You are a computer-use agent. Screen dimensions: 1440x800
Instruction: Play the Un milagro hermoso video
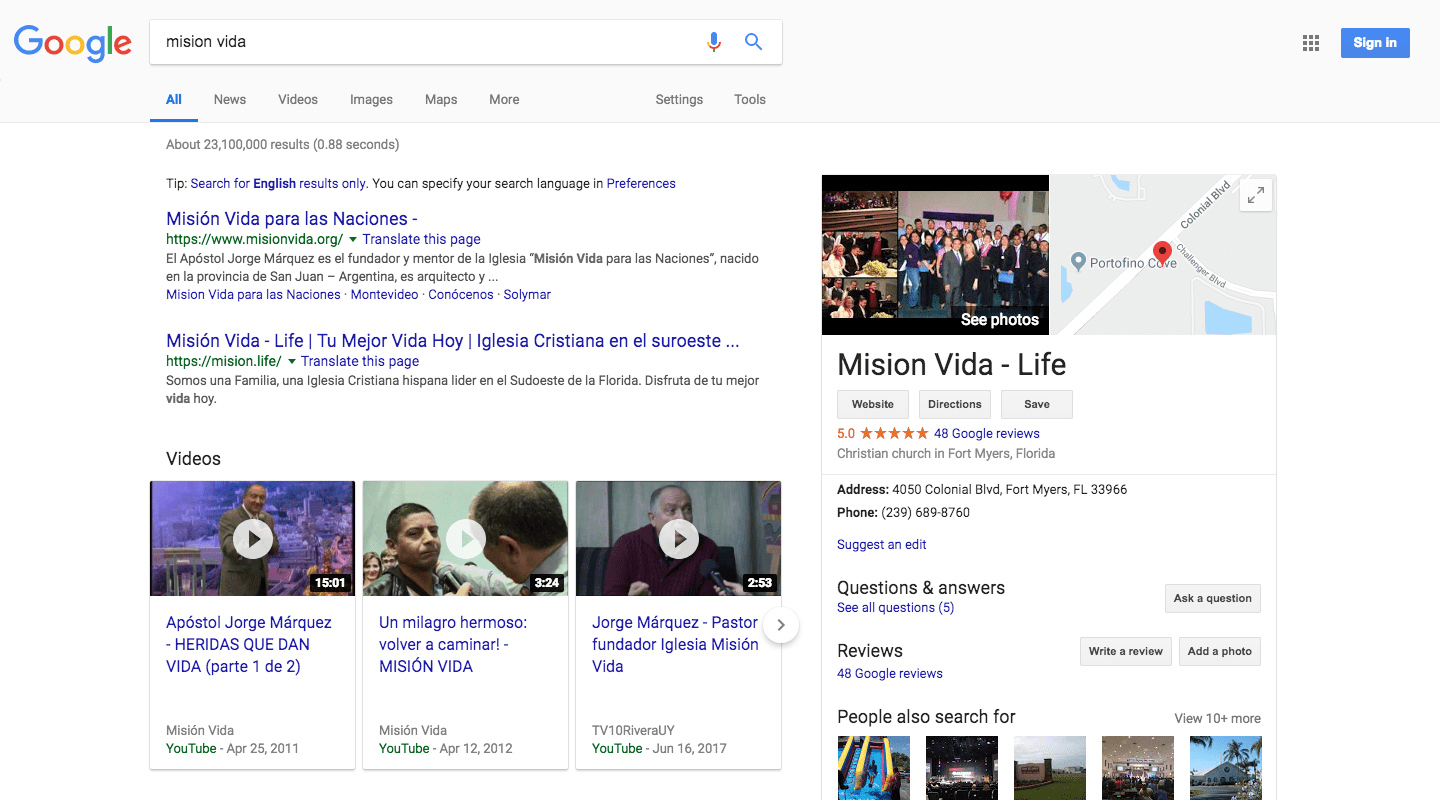click(466, 539)
